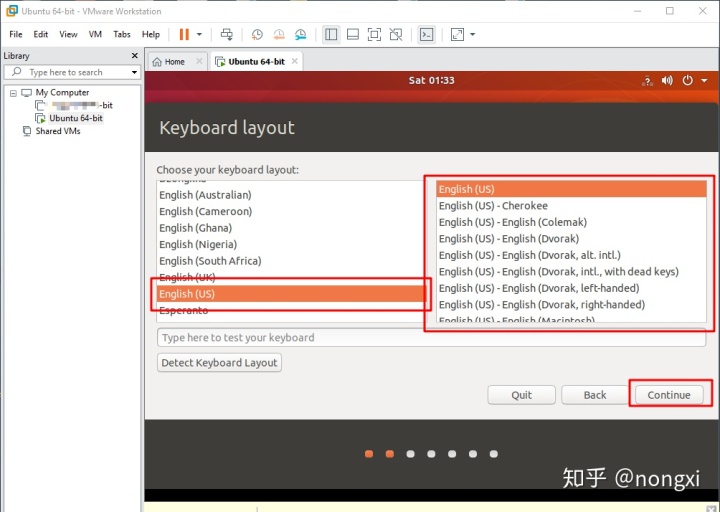Open the power options arrow beside the pause button
Viewport: 720px width, 512px height.
[x=199, y=34]
